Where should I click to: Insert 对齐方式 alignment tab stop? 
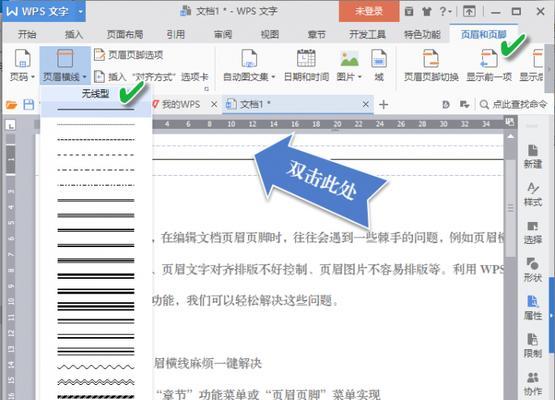[151, 76]
